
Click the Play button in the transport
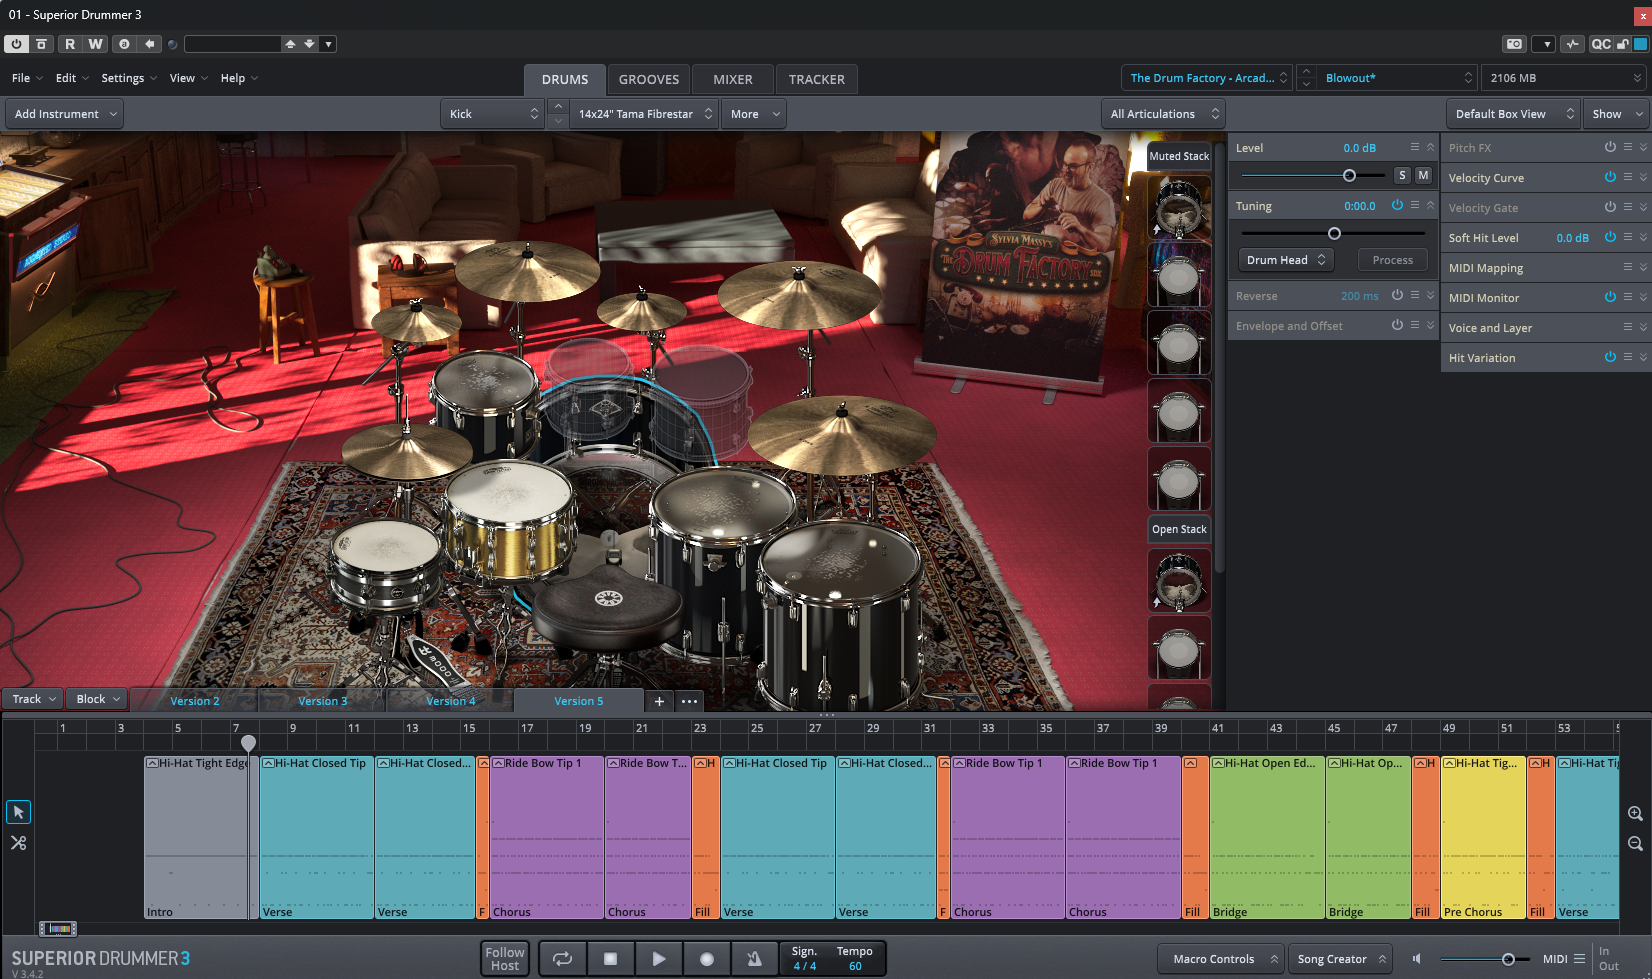pos(658,958)
